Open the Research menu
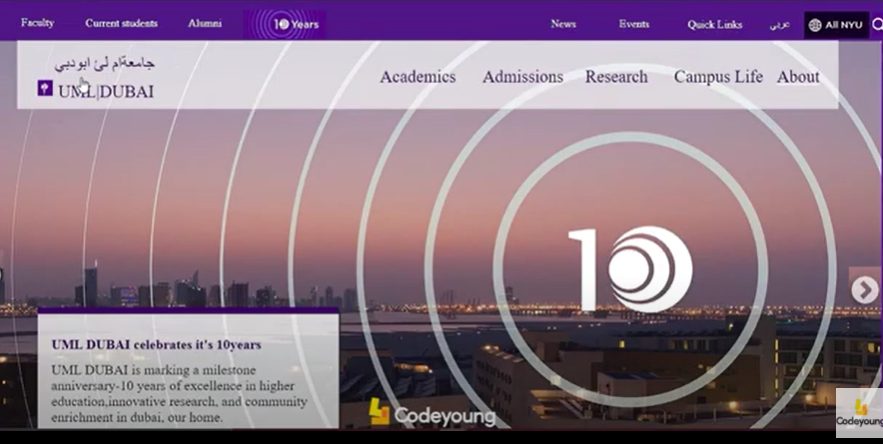883x444 pixels. [616, 77]
